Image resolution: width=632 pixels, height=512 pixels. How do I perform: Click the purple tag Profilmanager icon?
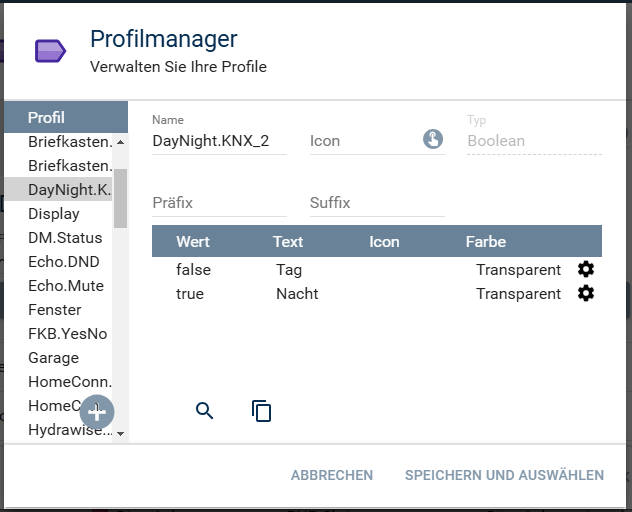tap(50, 51)
